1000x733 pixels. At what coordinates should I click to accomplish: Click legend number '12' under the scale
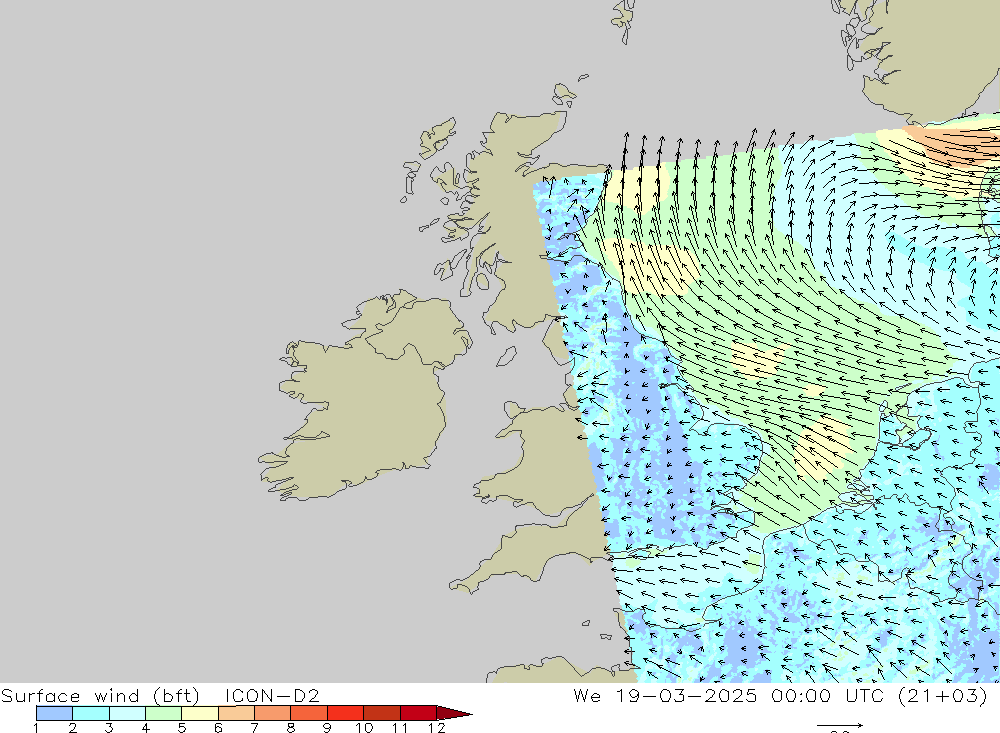436,728
